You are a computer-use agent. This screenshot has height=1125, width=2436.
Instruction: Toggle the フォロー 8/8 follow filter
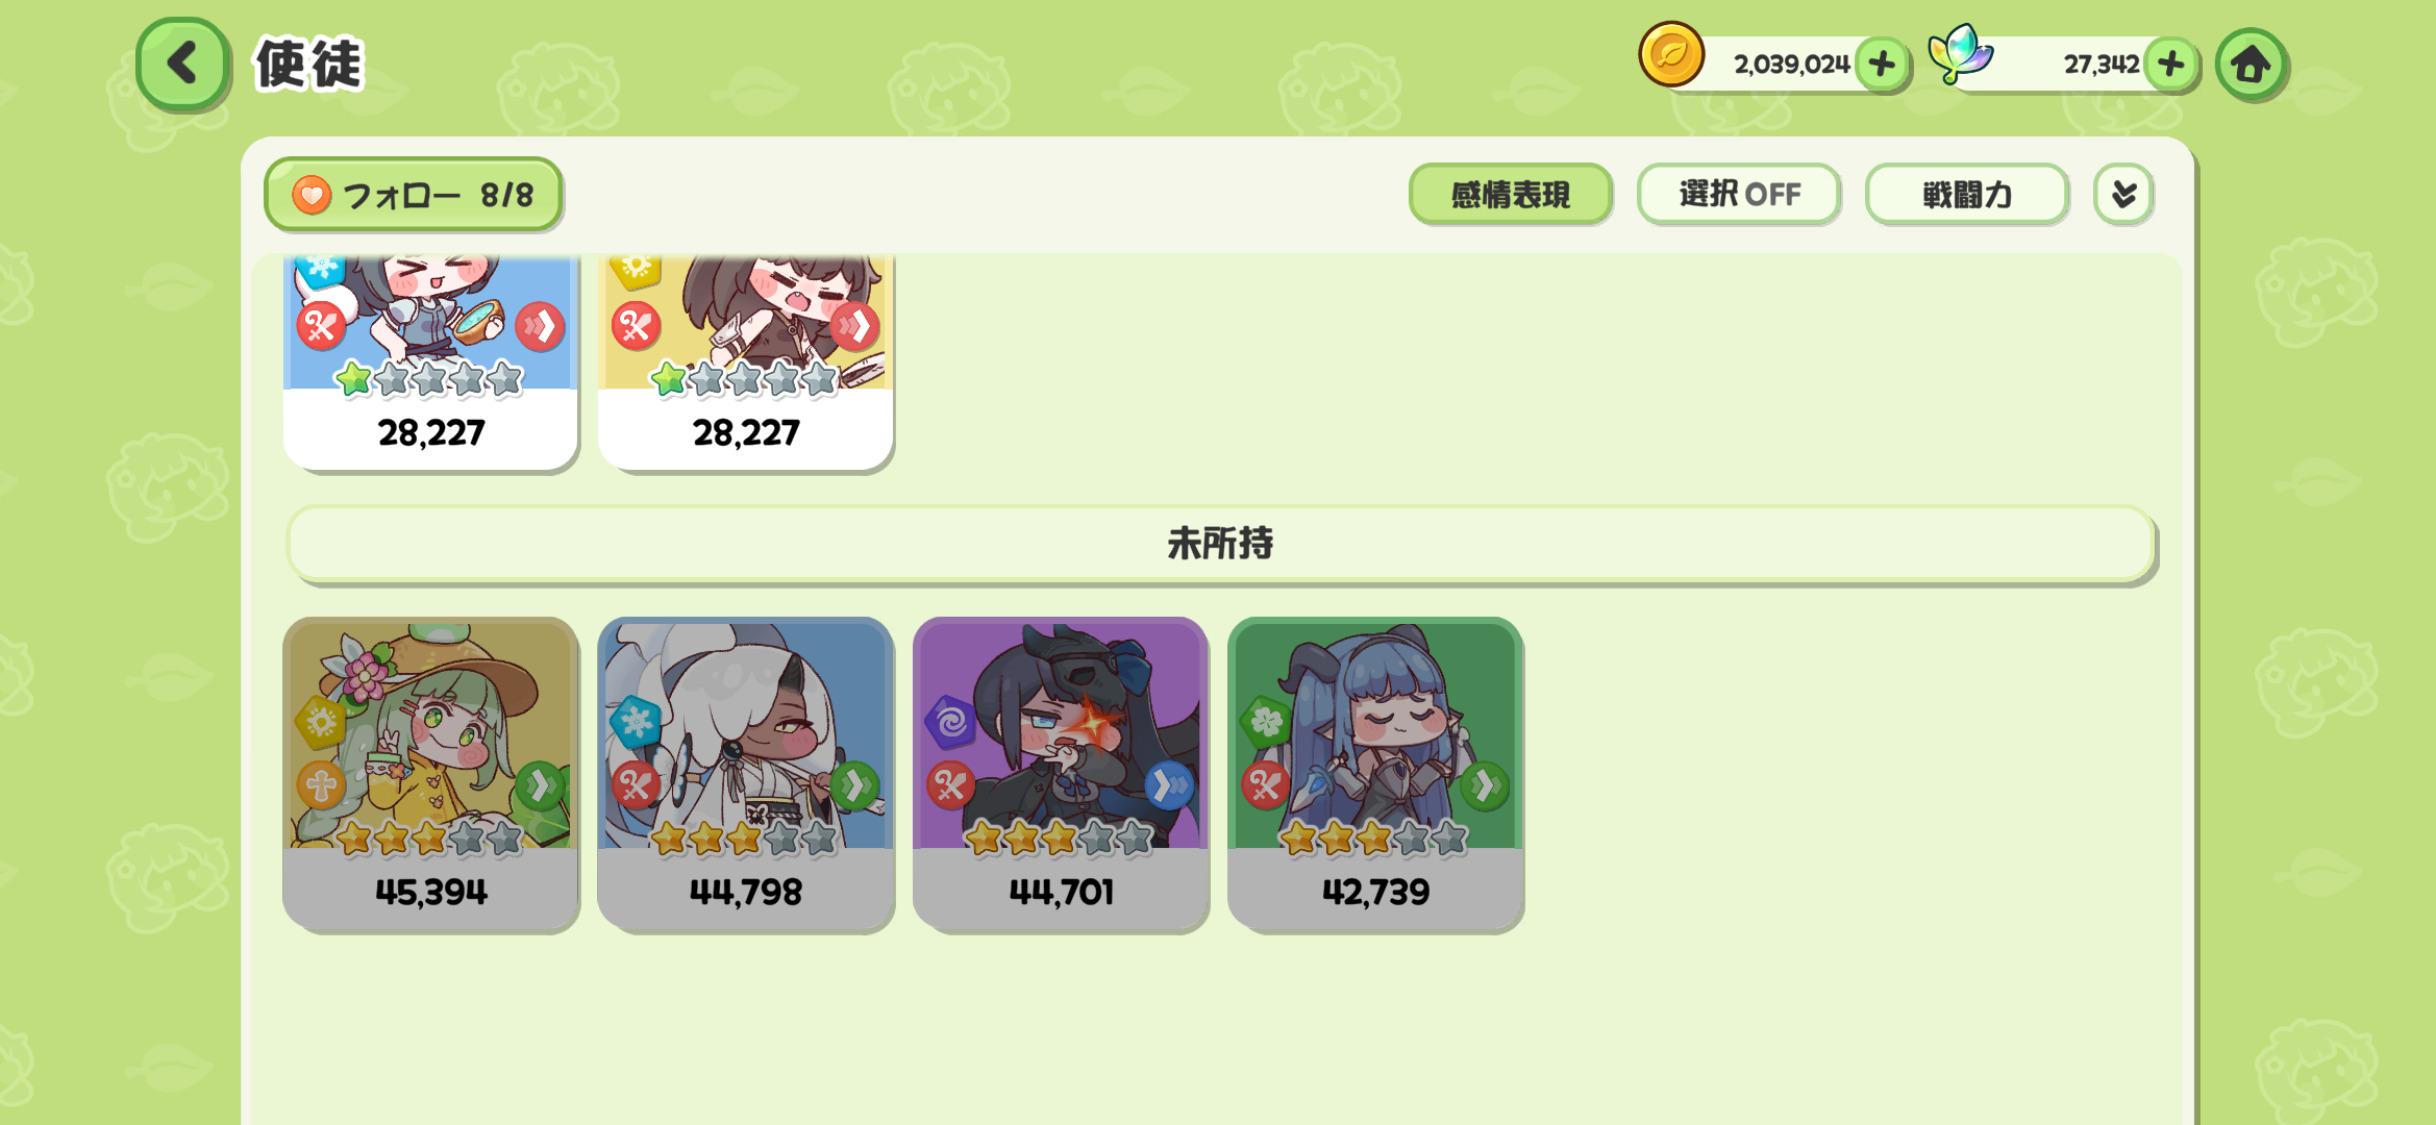[413, 194]
